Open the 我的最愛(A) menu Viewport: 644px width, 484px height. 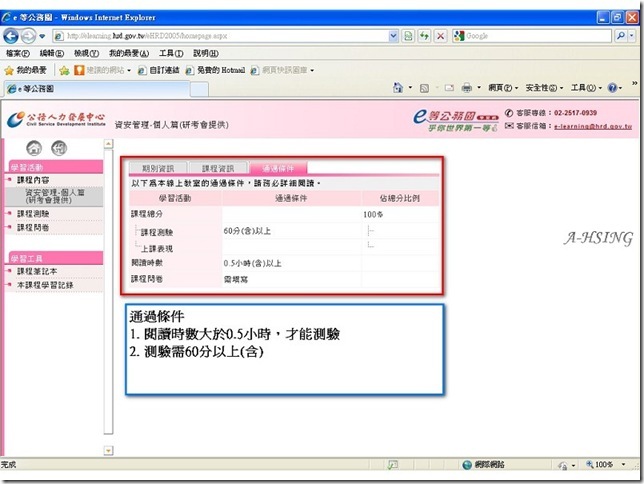click(x=129, y=53)
